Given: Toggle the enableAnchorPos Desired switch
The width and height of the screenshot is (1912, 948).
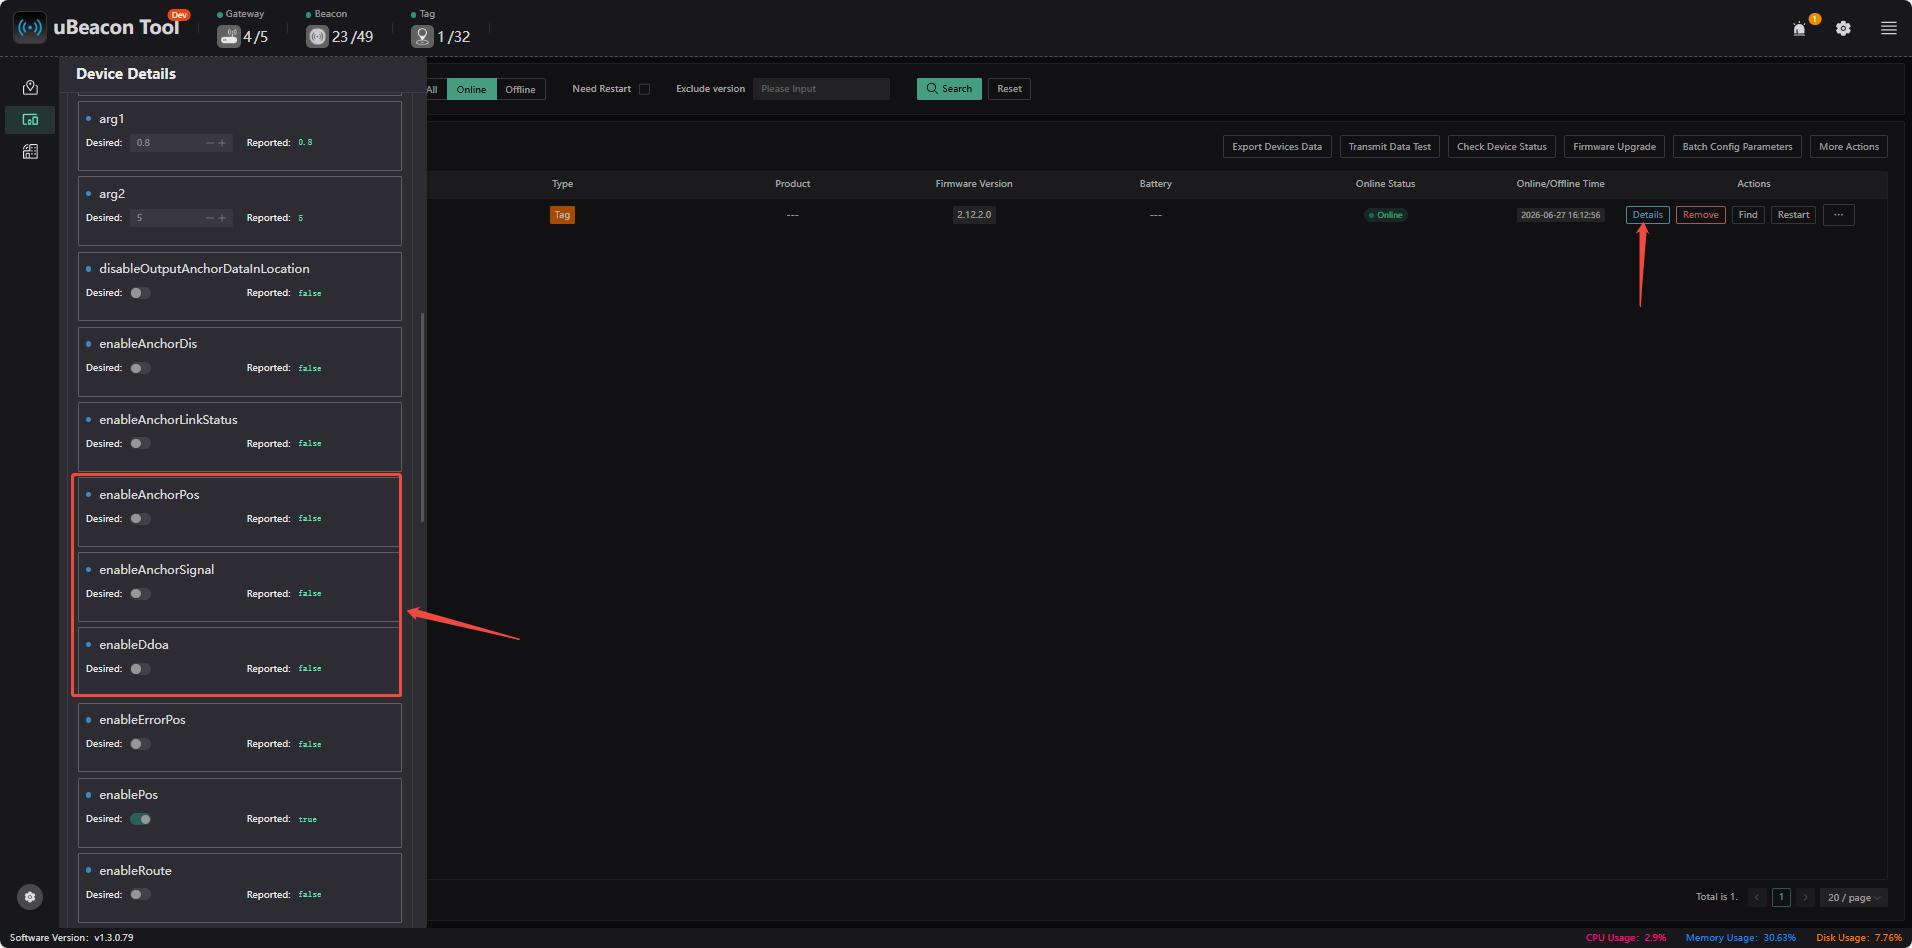Looking at the screenshot, I should pos(140,519).
